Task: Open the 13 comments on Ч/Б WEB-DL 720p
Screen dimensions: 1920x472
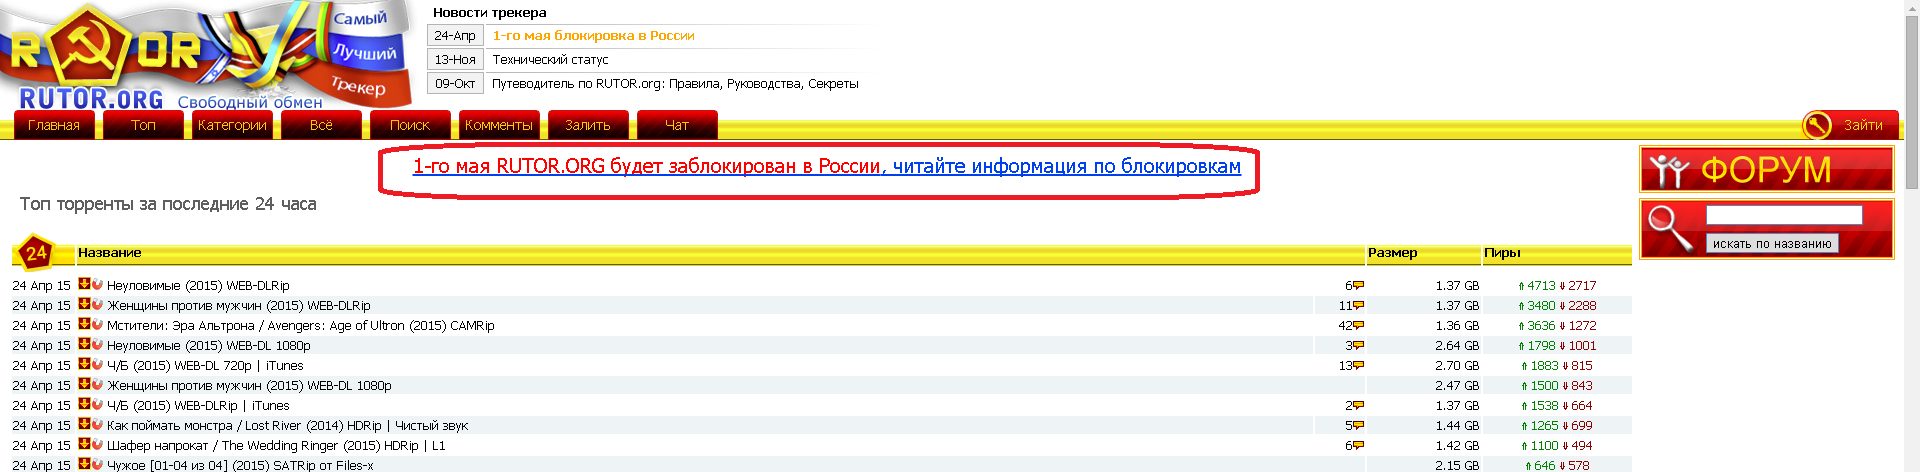Action: (x=1351, y=366)
